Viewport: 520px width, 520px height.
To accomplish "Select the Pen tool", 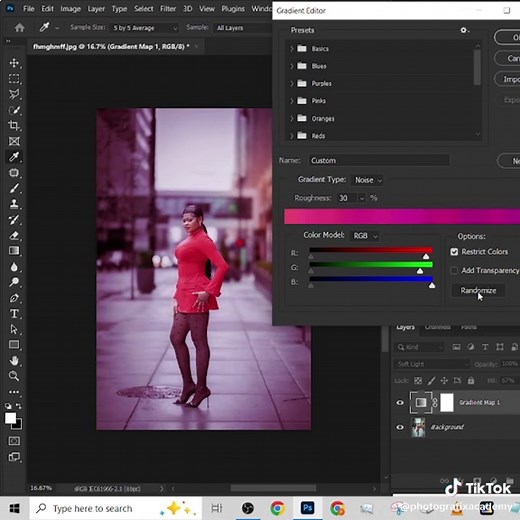I will (14, 298).
